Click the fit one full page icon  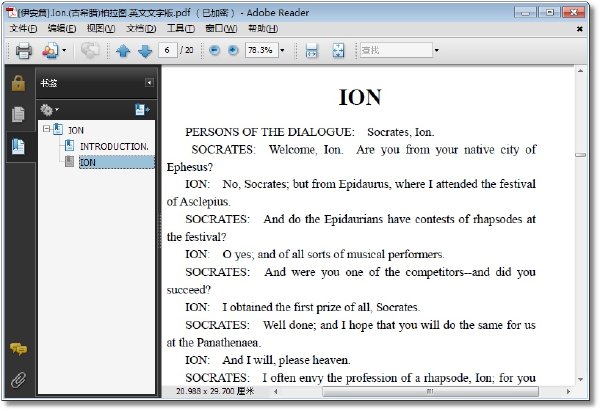click(338, 51)
